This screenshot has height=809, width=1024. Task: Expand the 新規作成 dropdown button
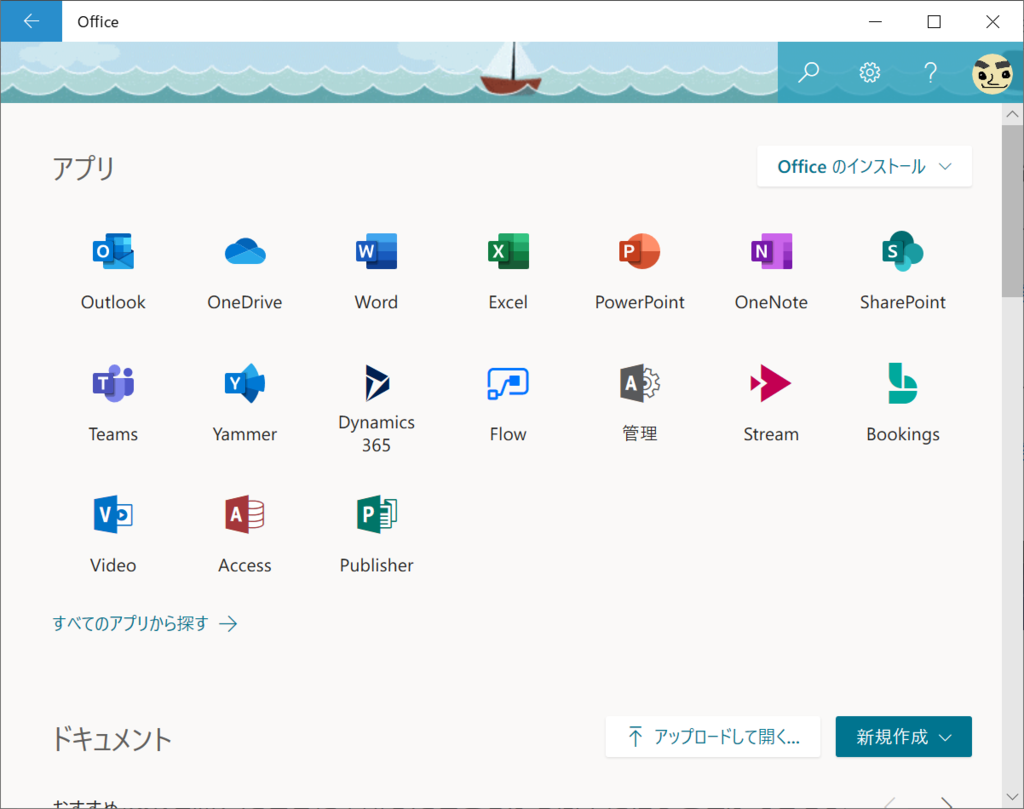pyautogui.click(x=903, y=737)
